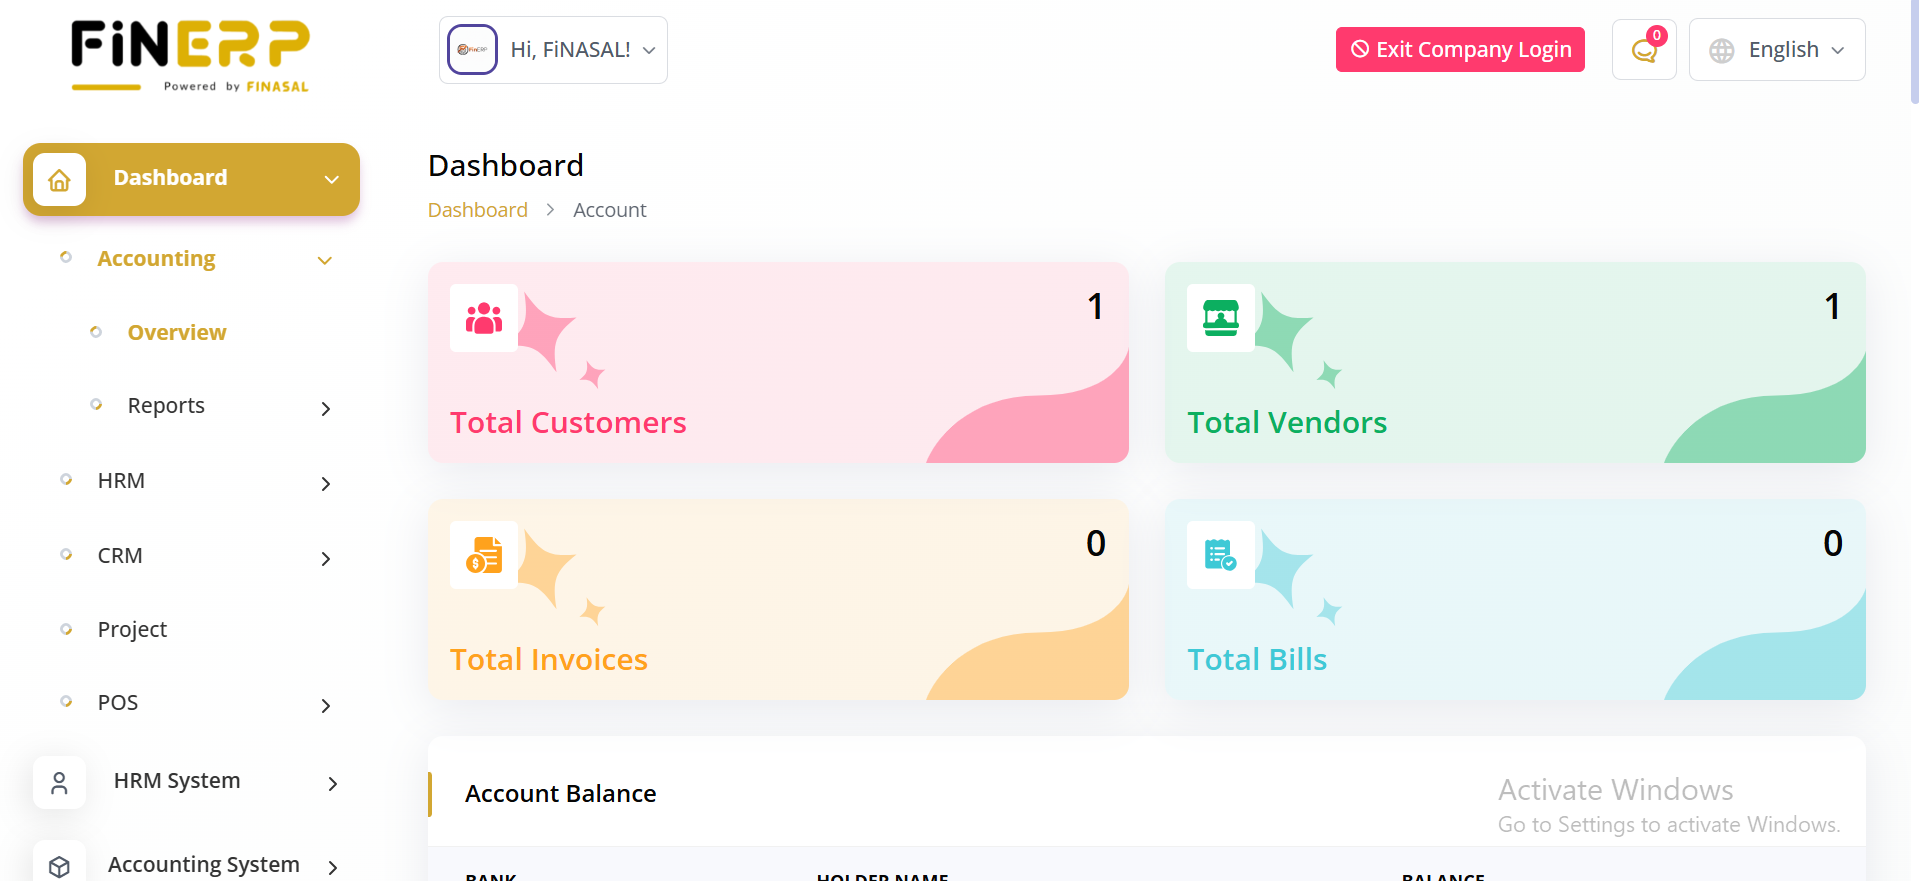The height and width of the screenshot is (881, 1919).
Task: Click the Exit Company Login button
Action: [1460, 50]
